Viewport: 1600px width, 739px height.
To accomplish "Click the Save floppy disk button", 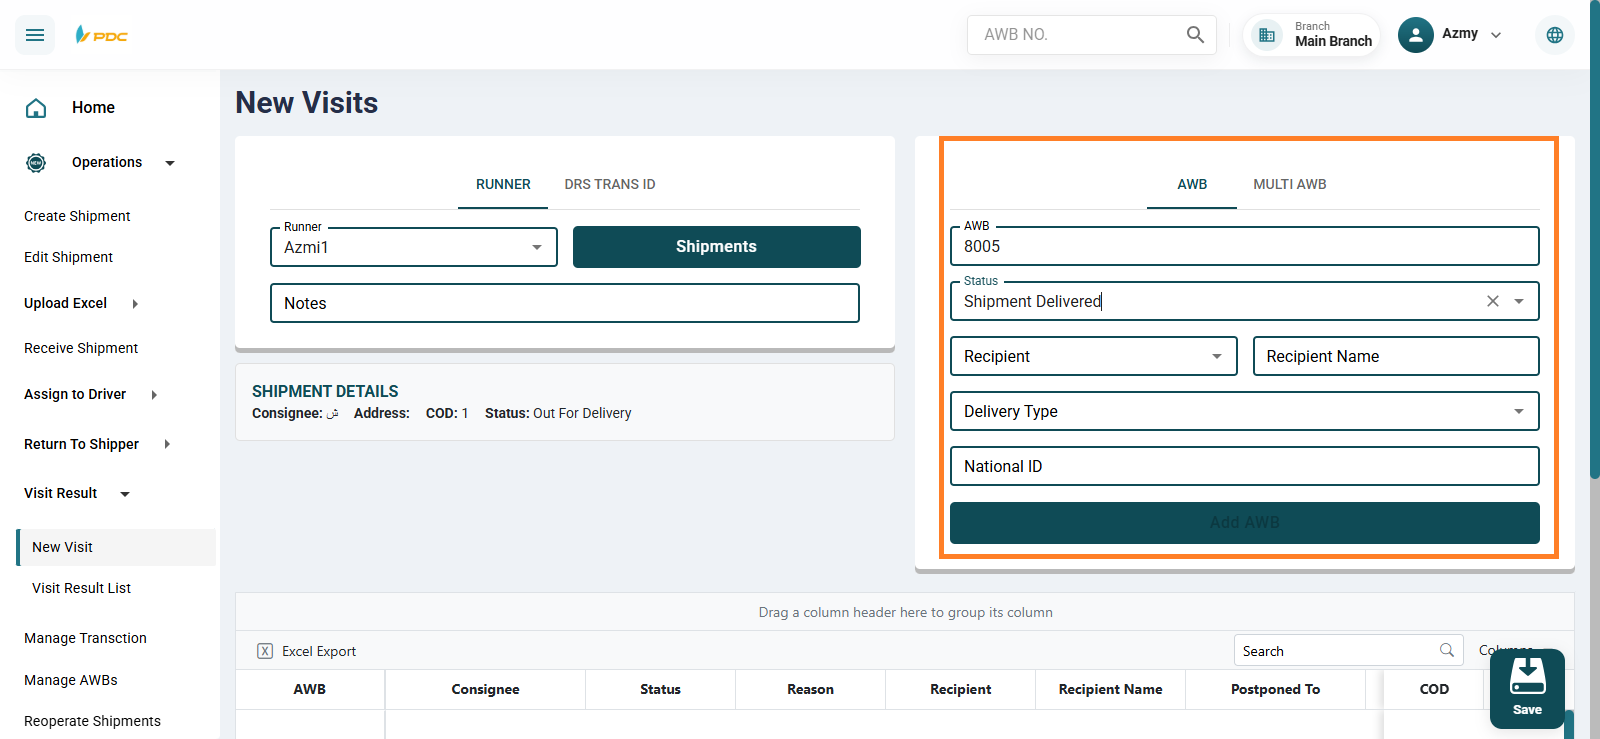I will pyautogui.click(x=1527, y=687).
